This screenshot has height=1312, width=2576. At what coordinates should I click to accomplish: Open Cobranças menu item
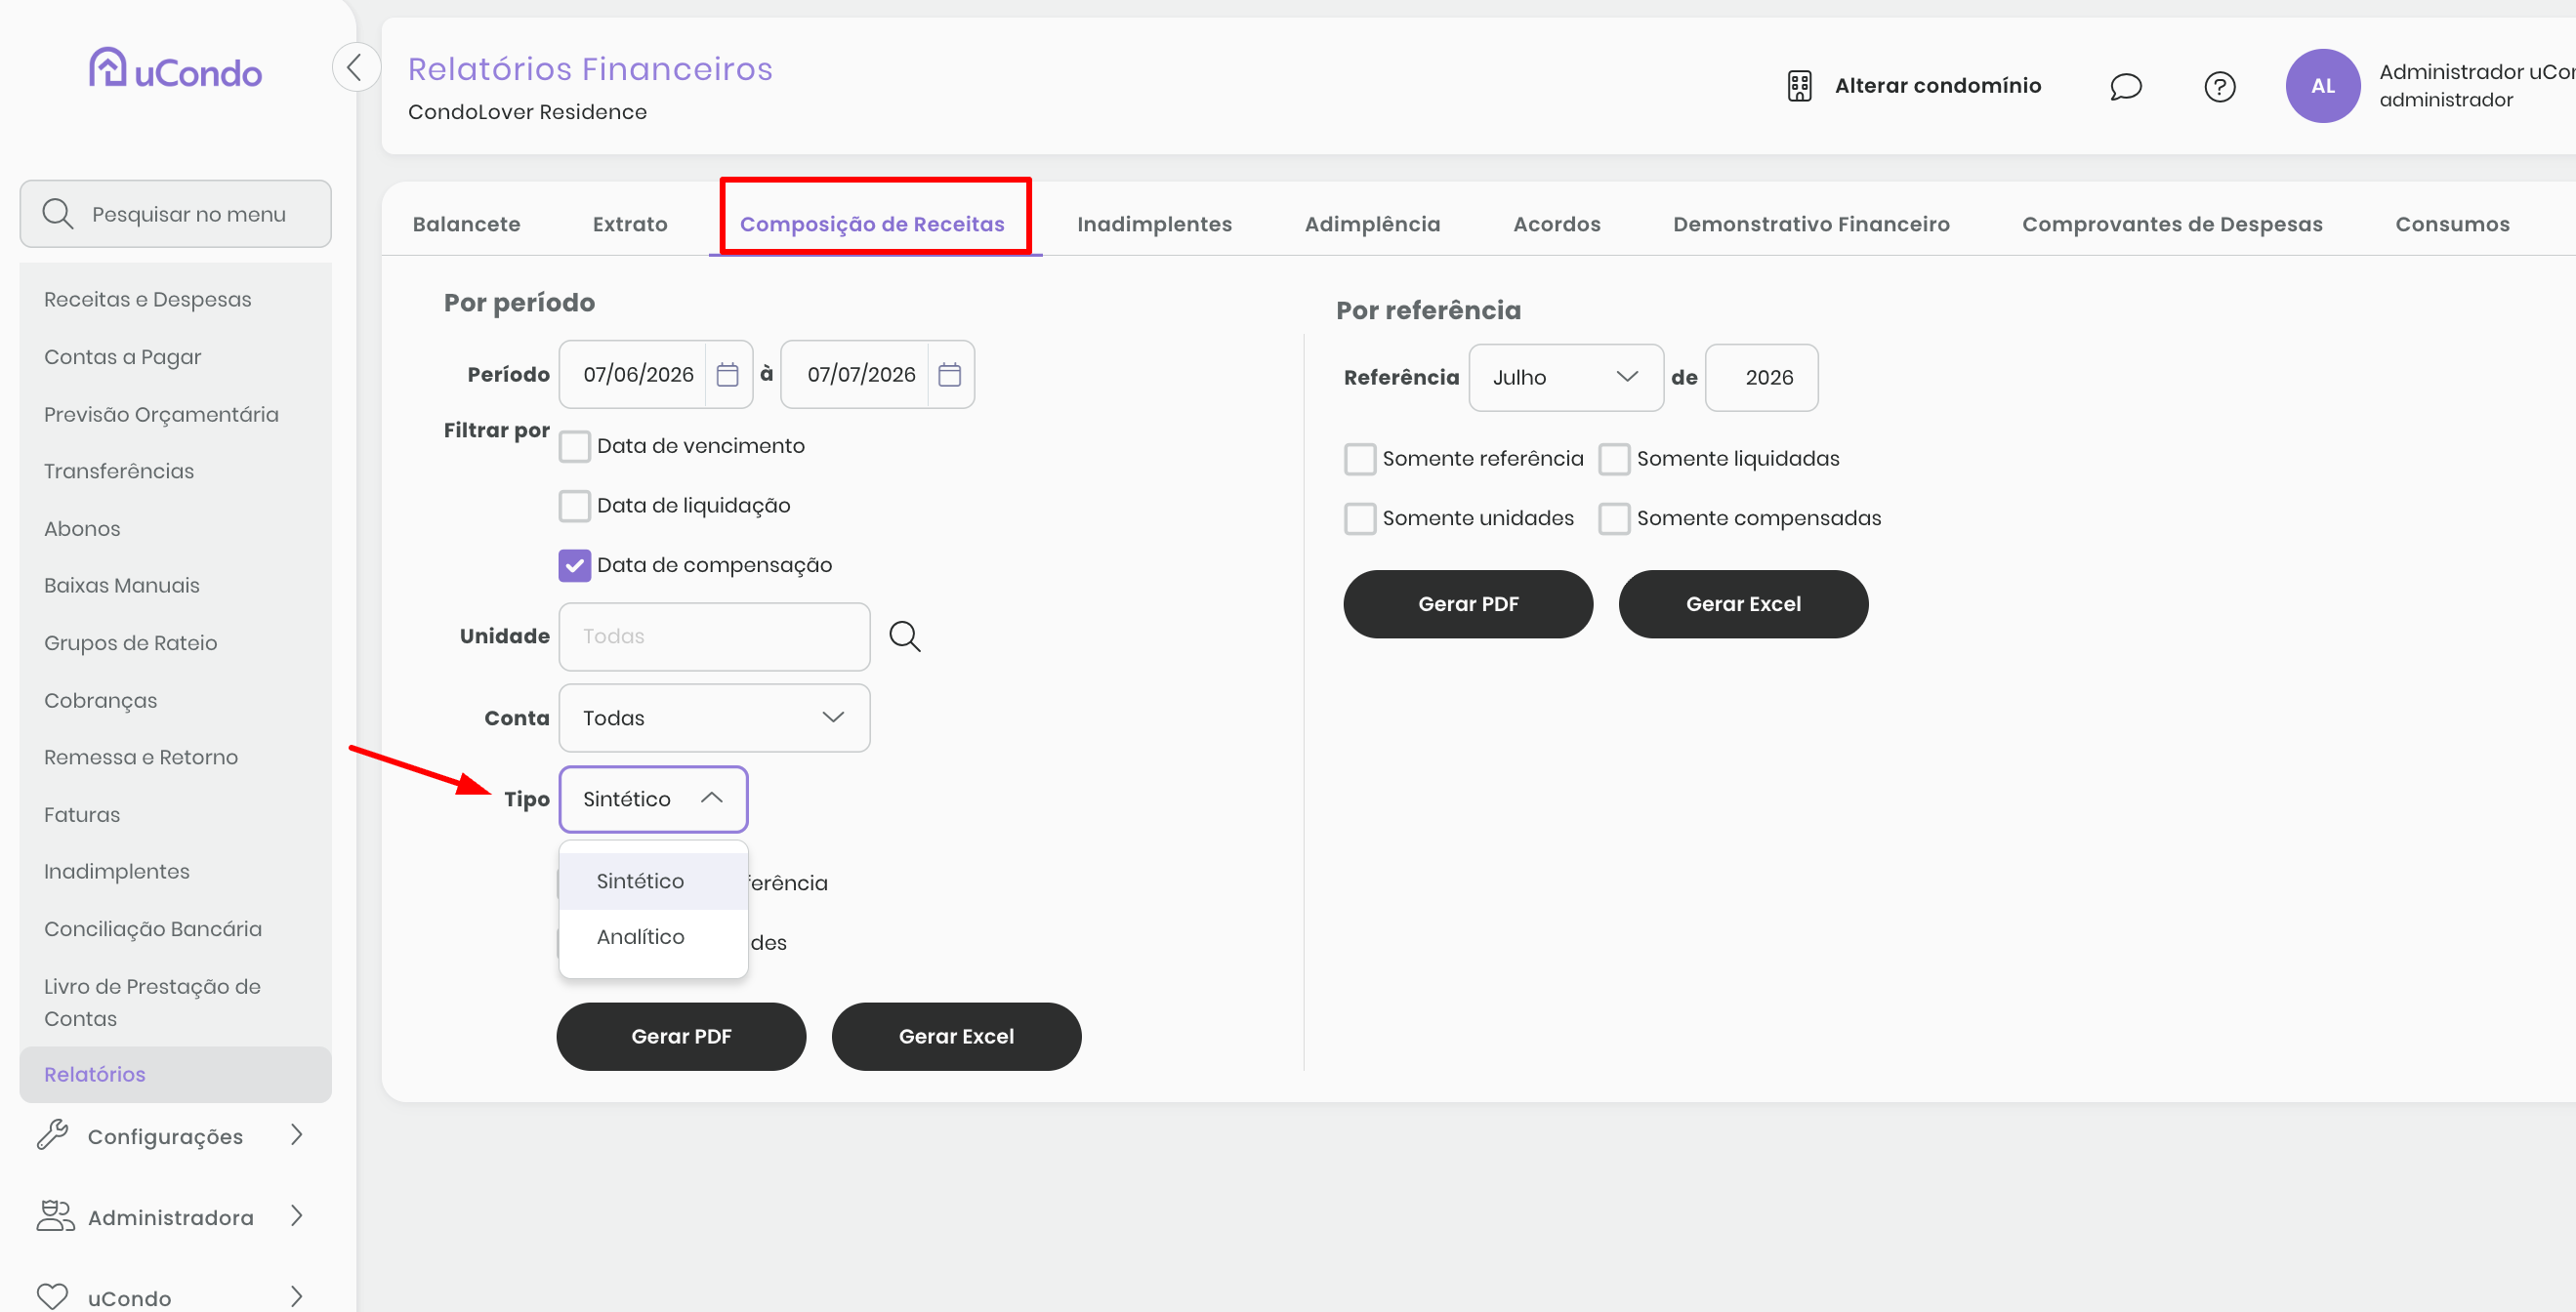pyautogui.click(x=100, y=701)
